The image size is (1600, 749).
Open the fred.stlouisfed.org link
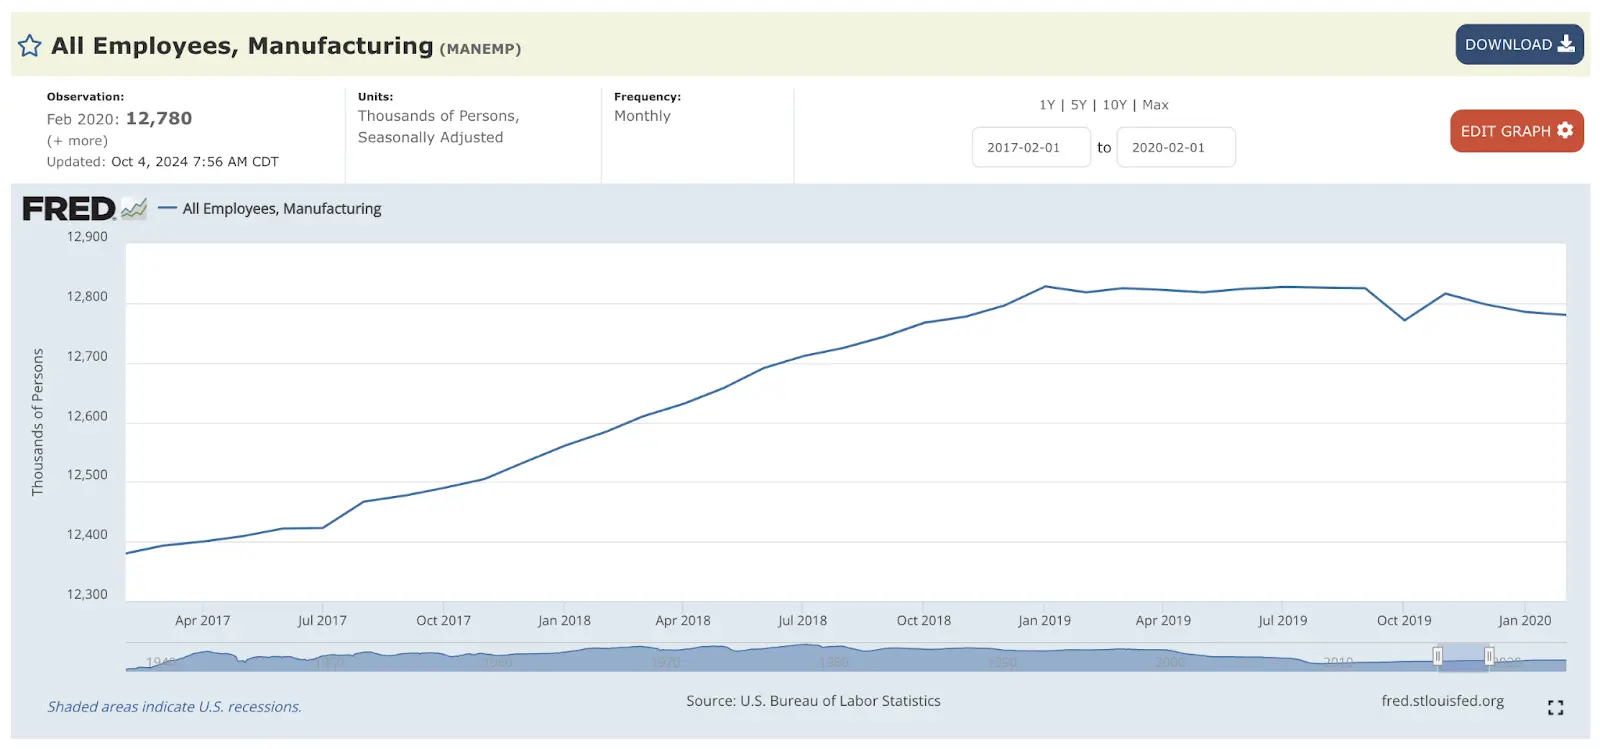click(x=1442, y=701)
